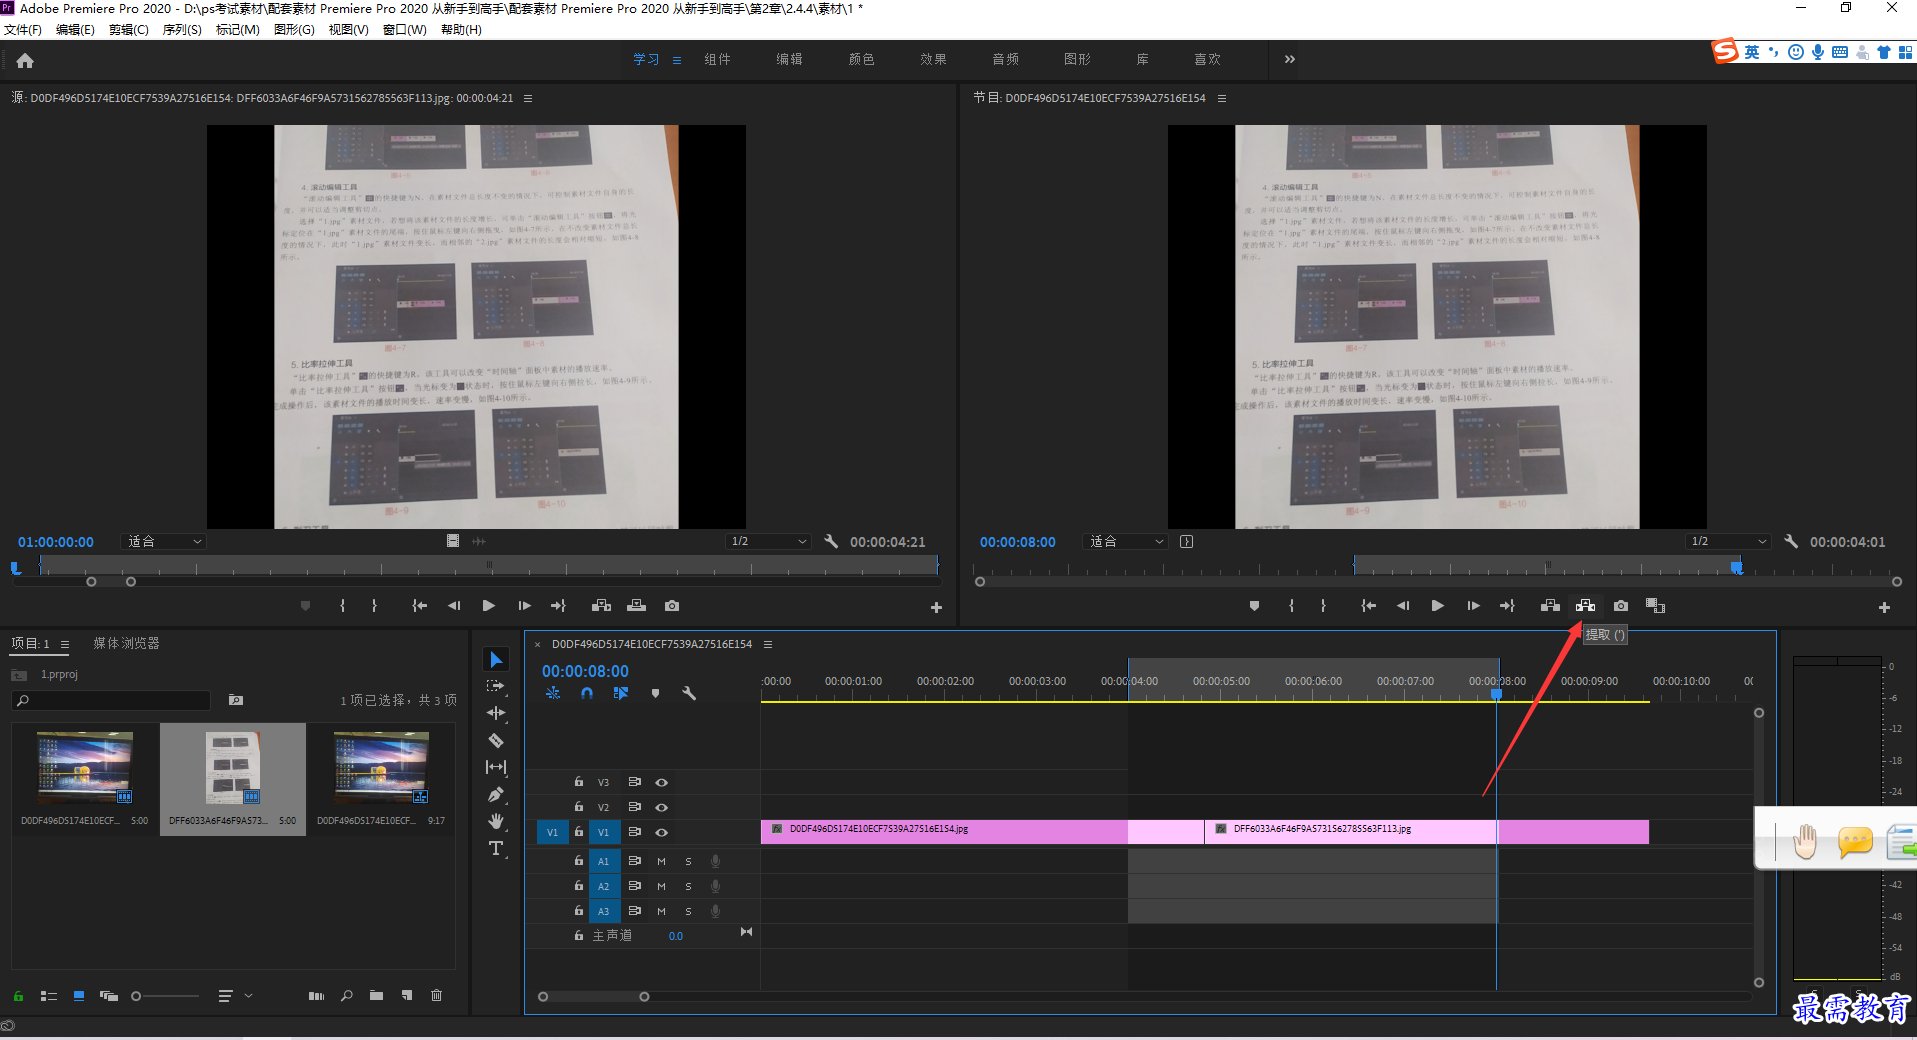
Task: Play the Source monitor
Action: pyautogui.click(x=488, y=606)
